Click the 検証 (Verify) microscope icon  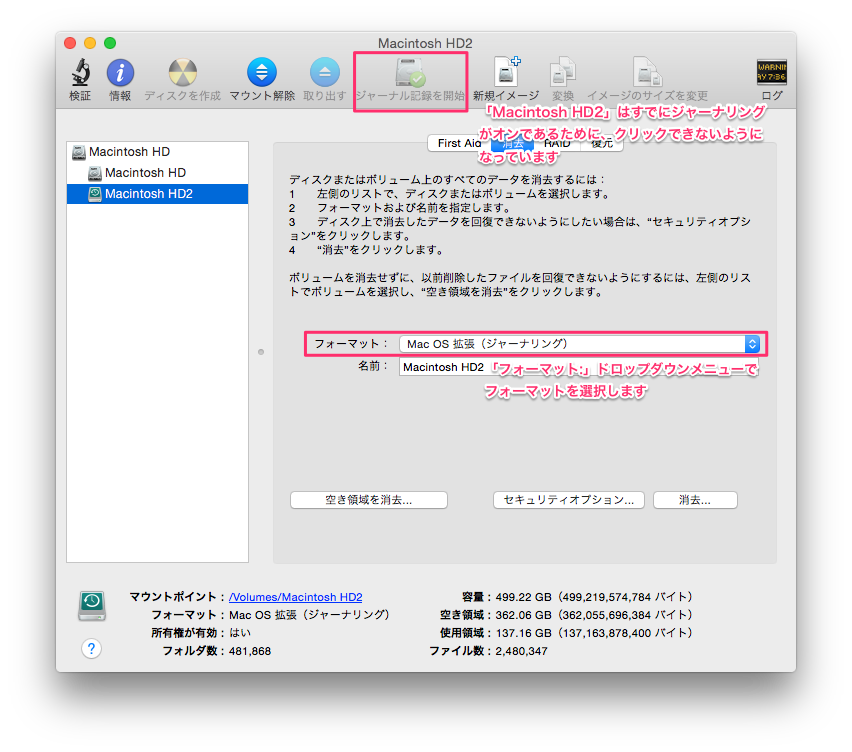click(x=80, y=72)
